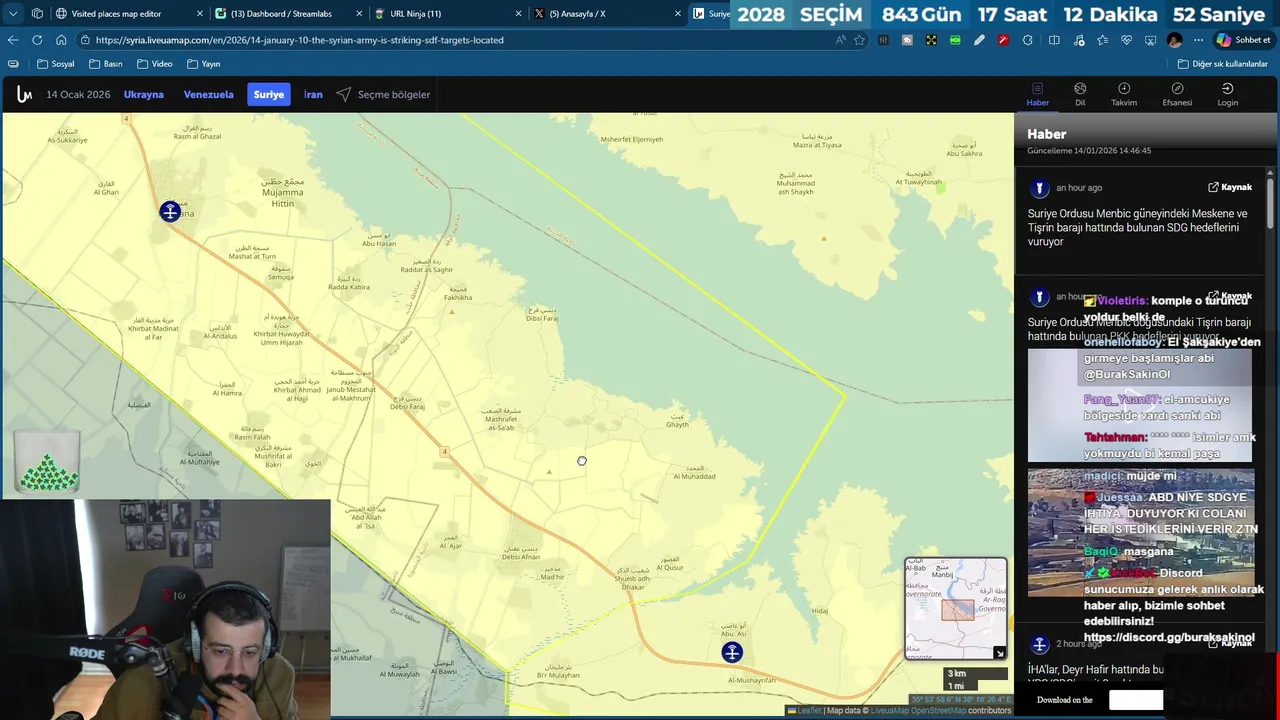Switch to the Venezuela region map

[x=208, y=94]
